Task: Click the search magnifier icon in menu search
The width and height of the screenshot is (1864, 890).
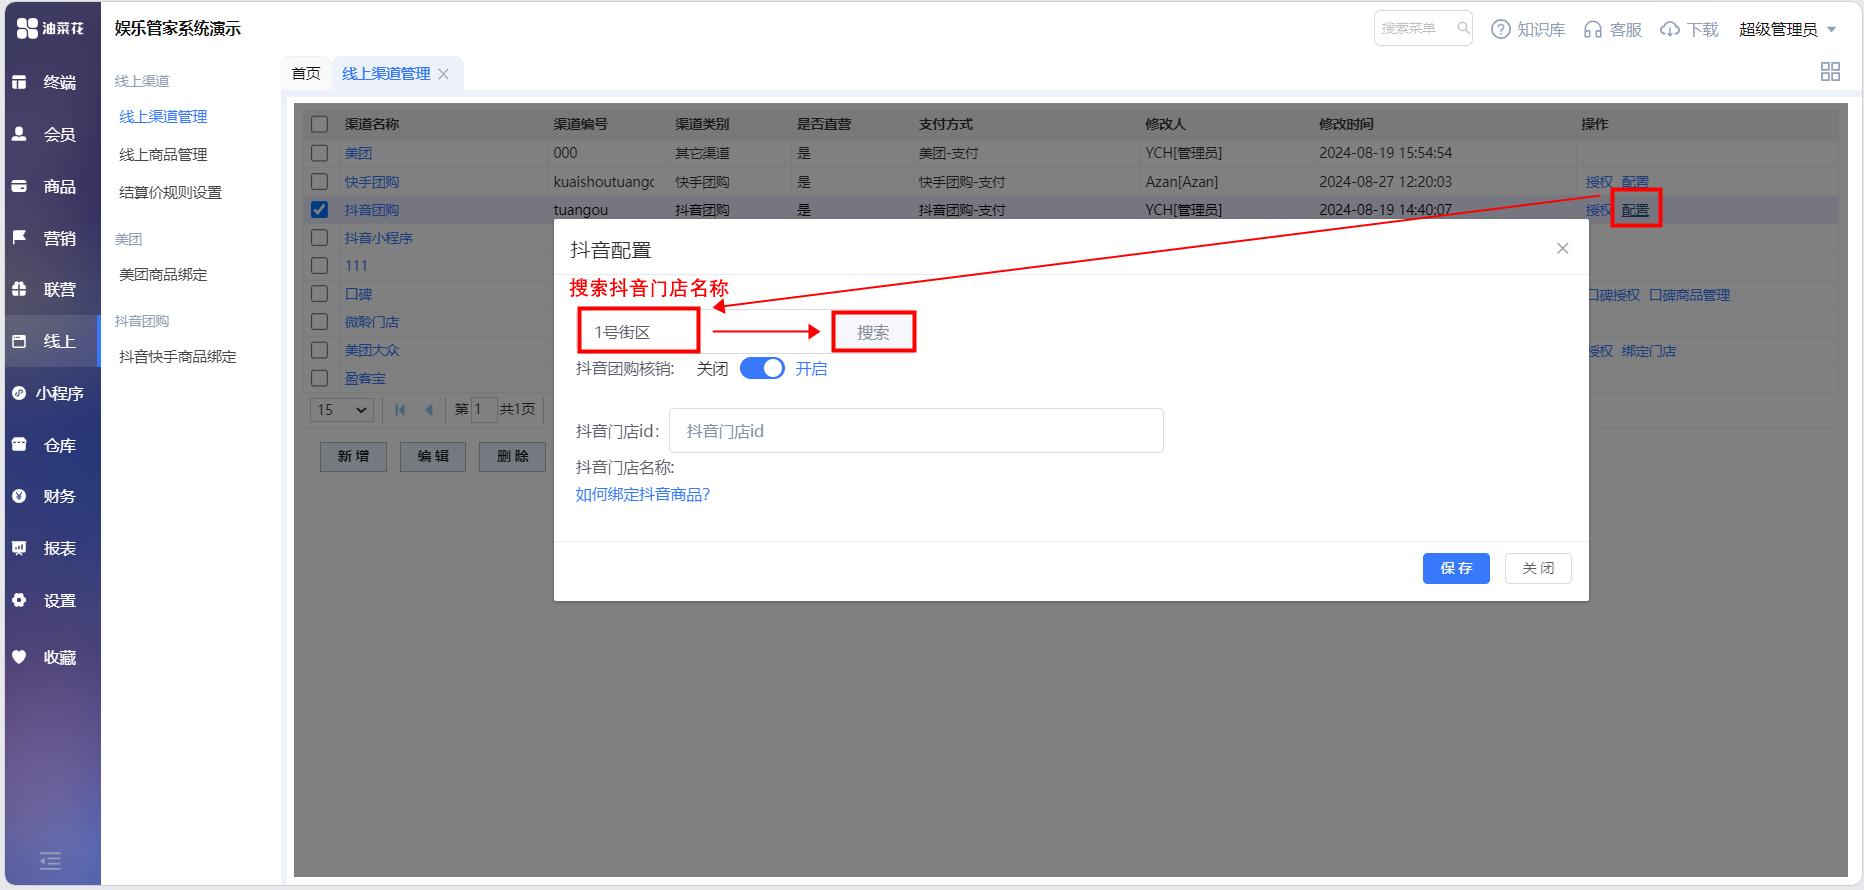Action: tap(1463, 28)
